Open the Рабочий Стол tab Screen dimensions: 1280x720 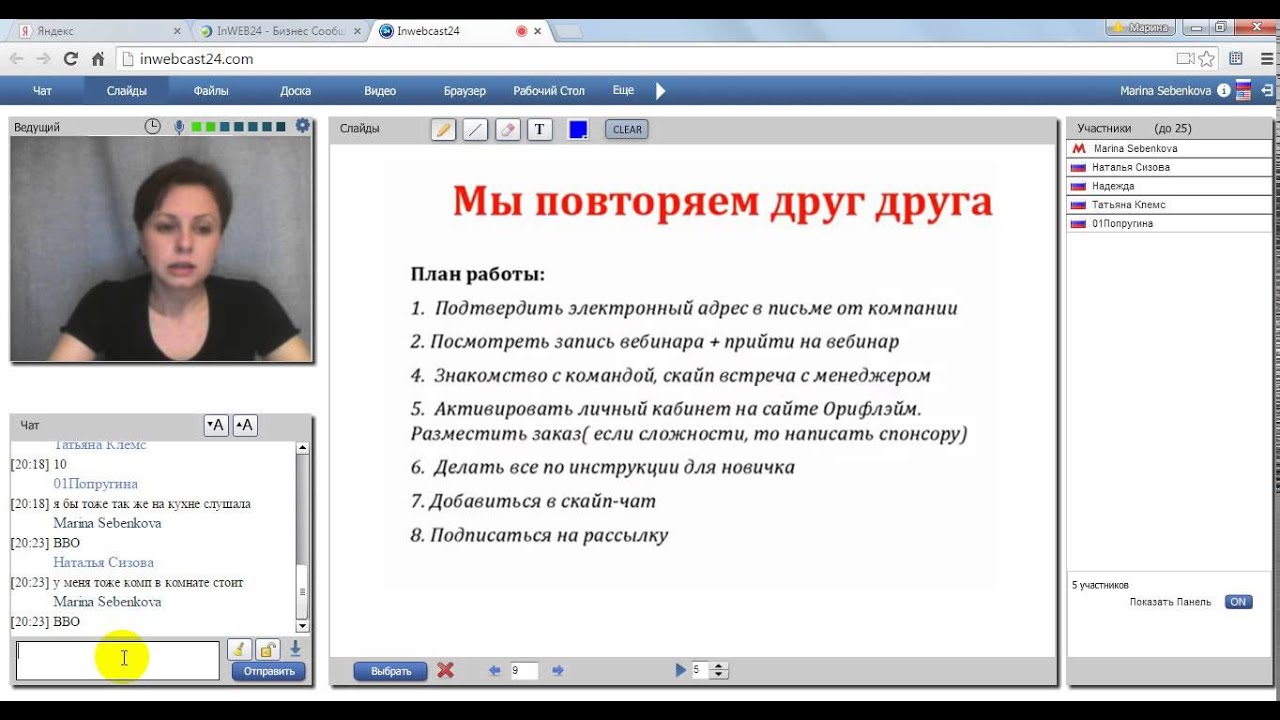click(x=549, y=91)
